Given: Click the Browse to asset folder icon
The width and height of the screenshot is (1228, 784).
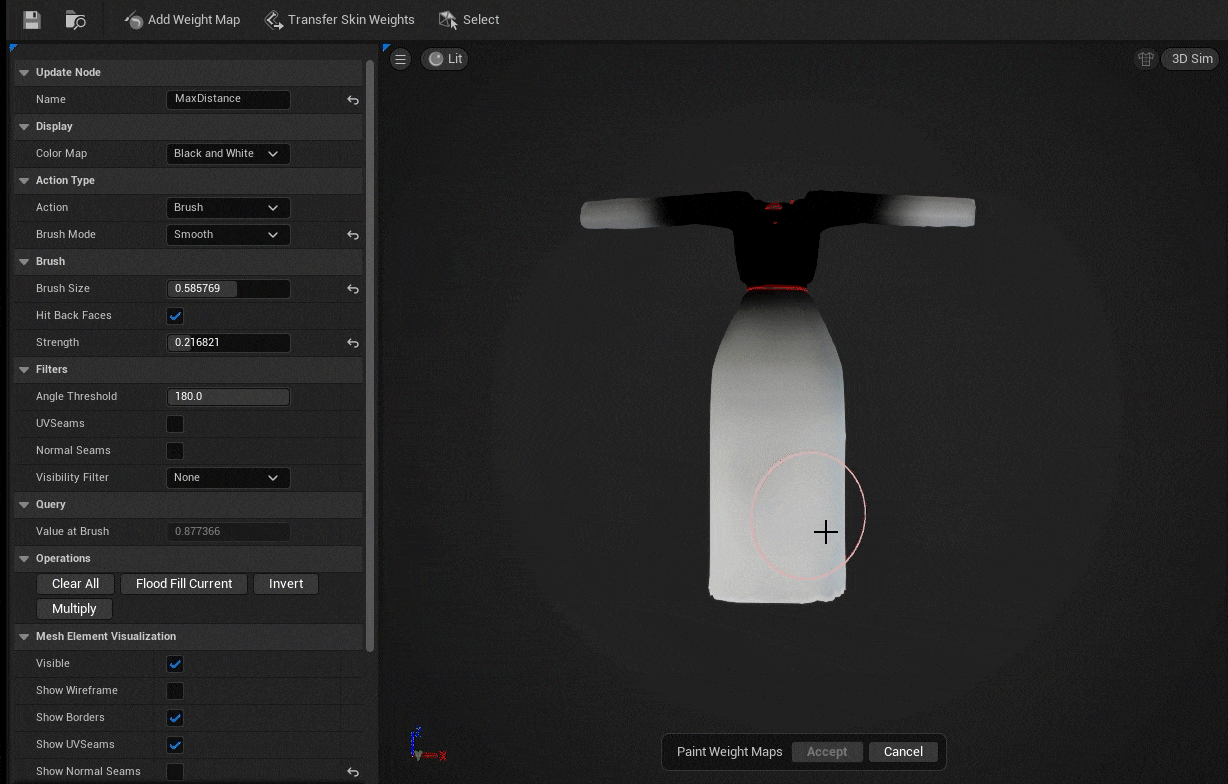Looking at the screenshot, I should click(75, 20).
